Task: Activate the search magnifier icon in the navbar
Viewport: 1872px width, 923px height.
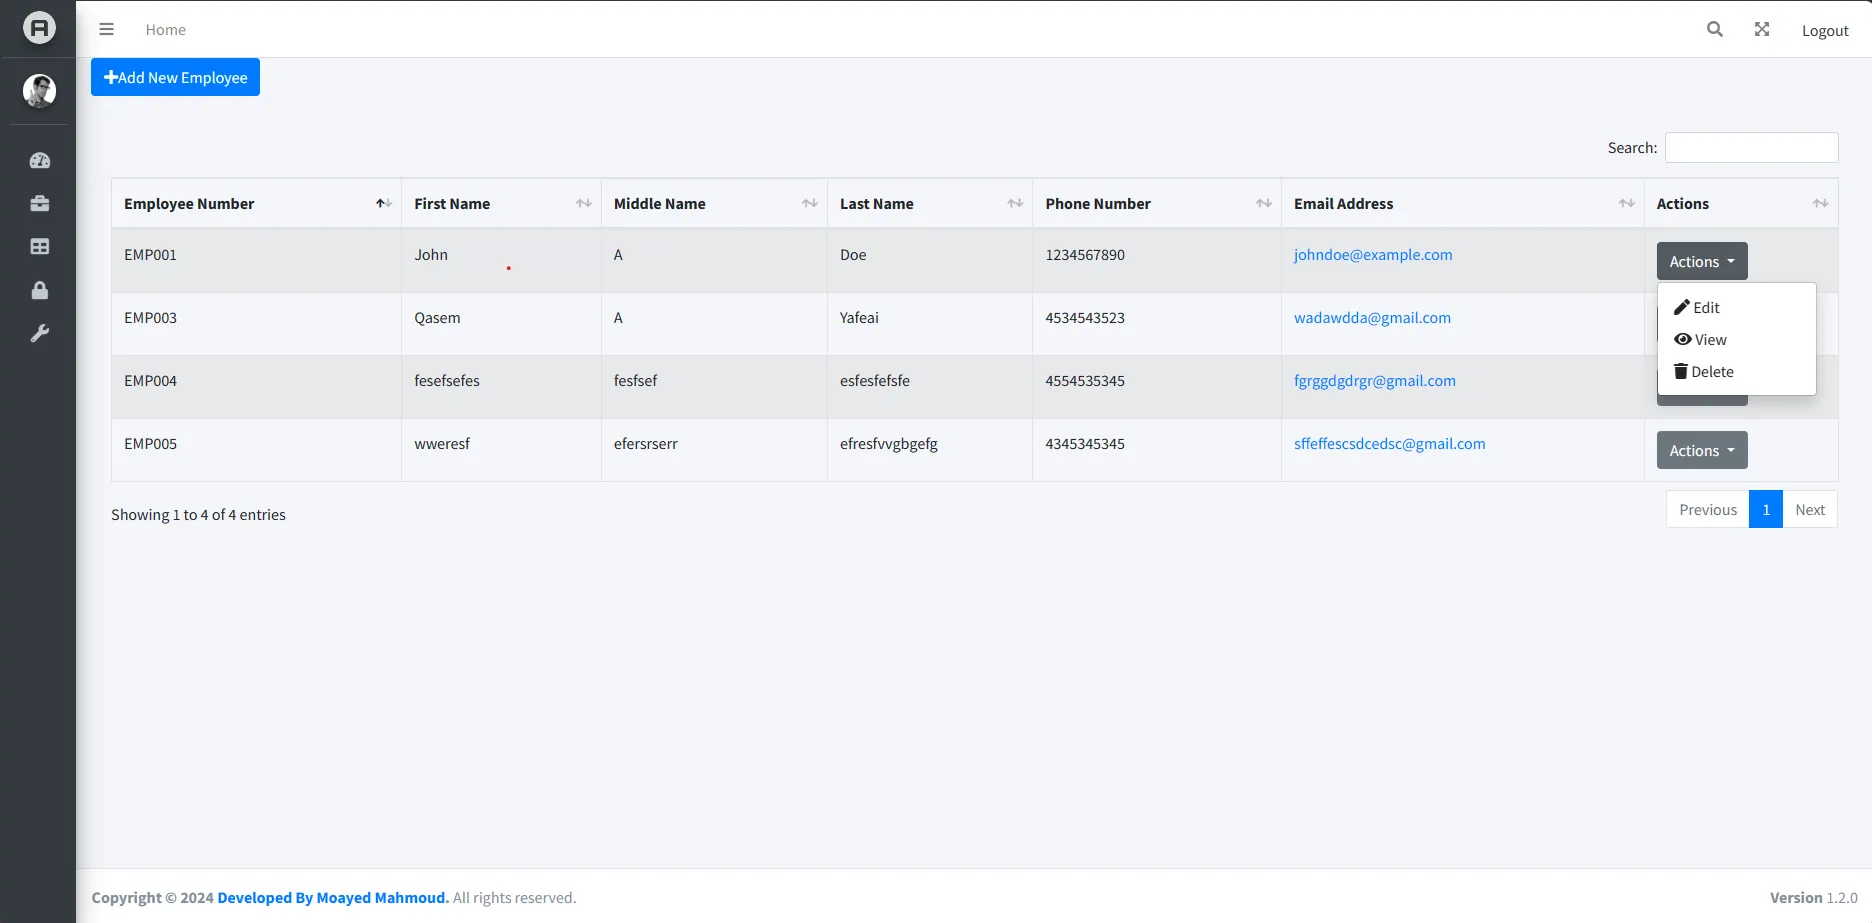Action: (1714, 29)
